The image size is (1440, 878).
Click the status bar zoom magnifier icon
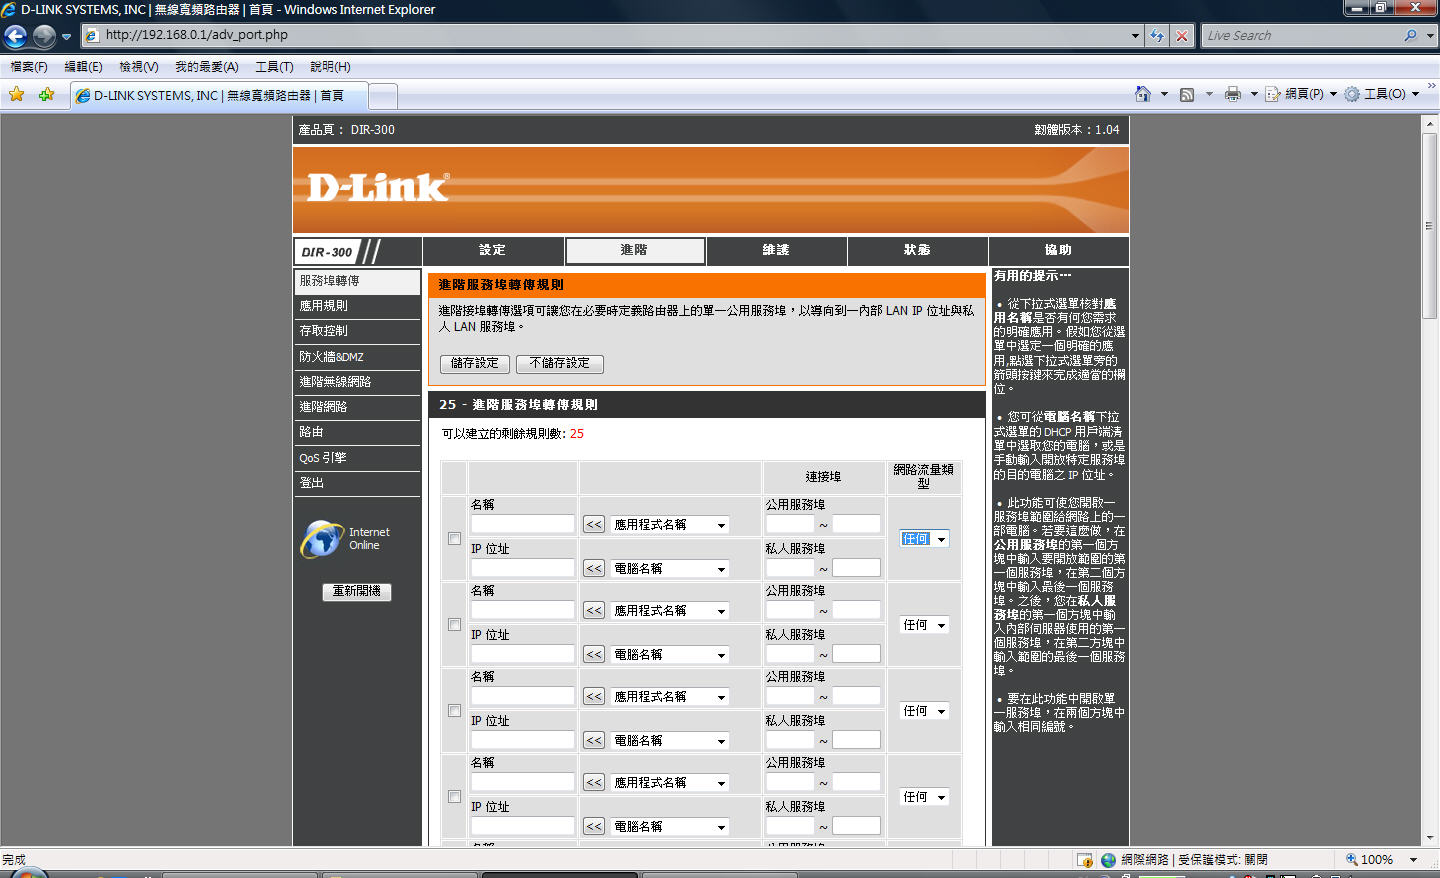1351,859
